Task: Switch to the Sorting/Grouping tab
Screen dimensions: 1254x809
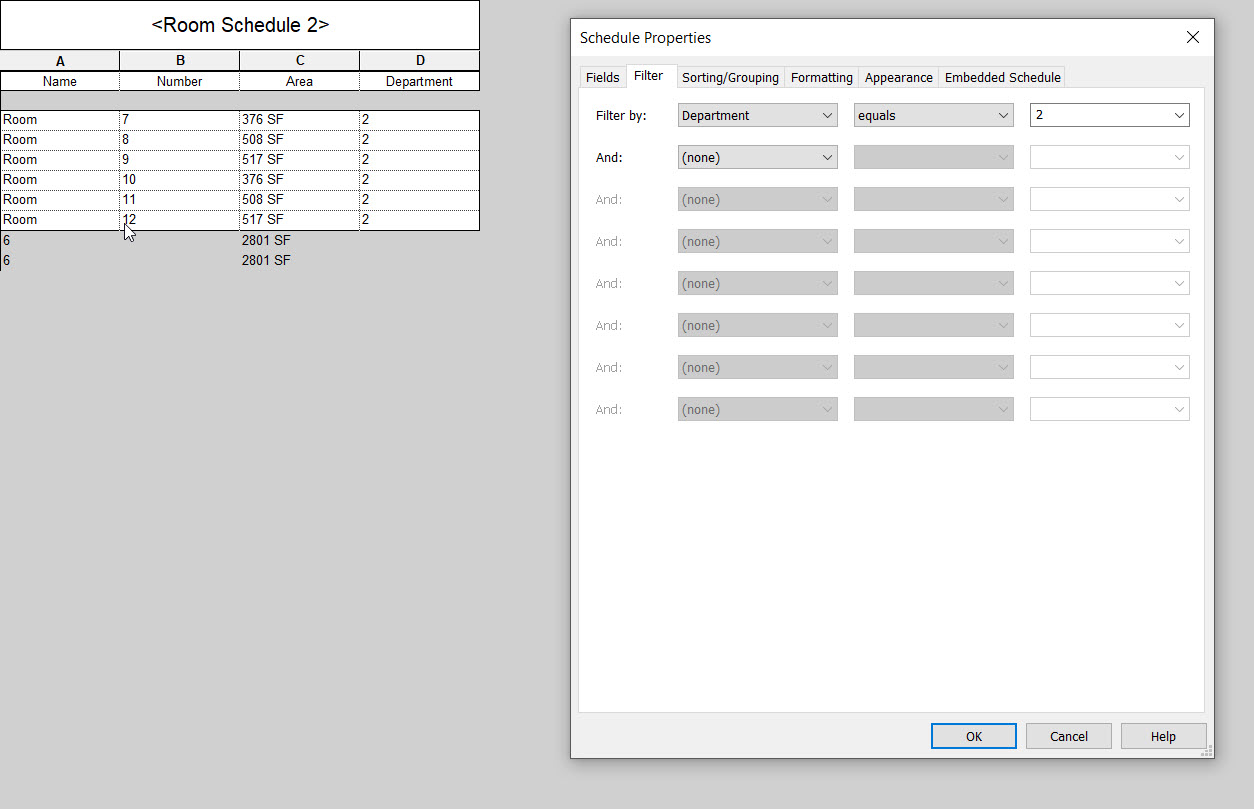Action: coord(730,76)
